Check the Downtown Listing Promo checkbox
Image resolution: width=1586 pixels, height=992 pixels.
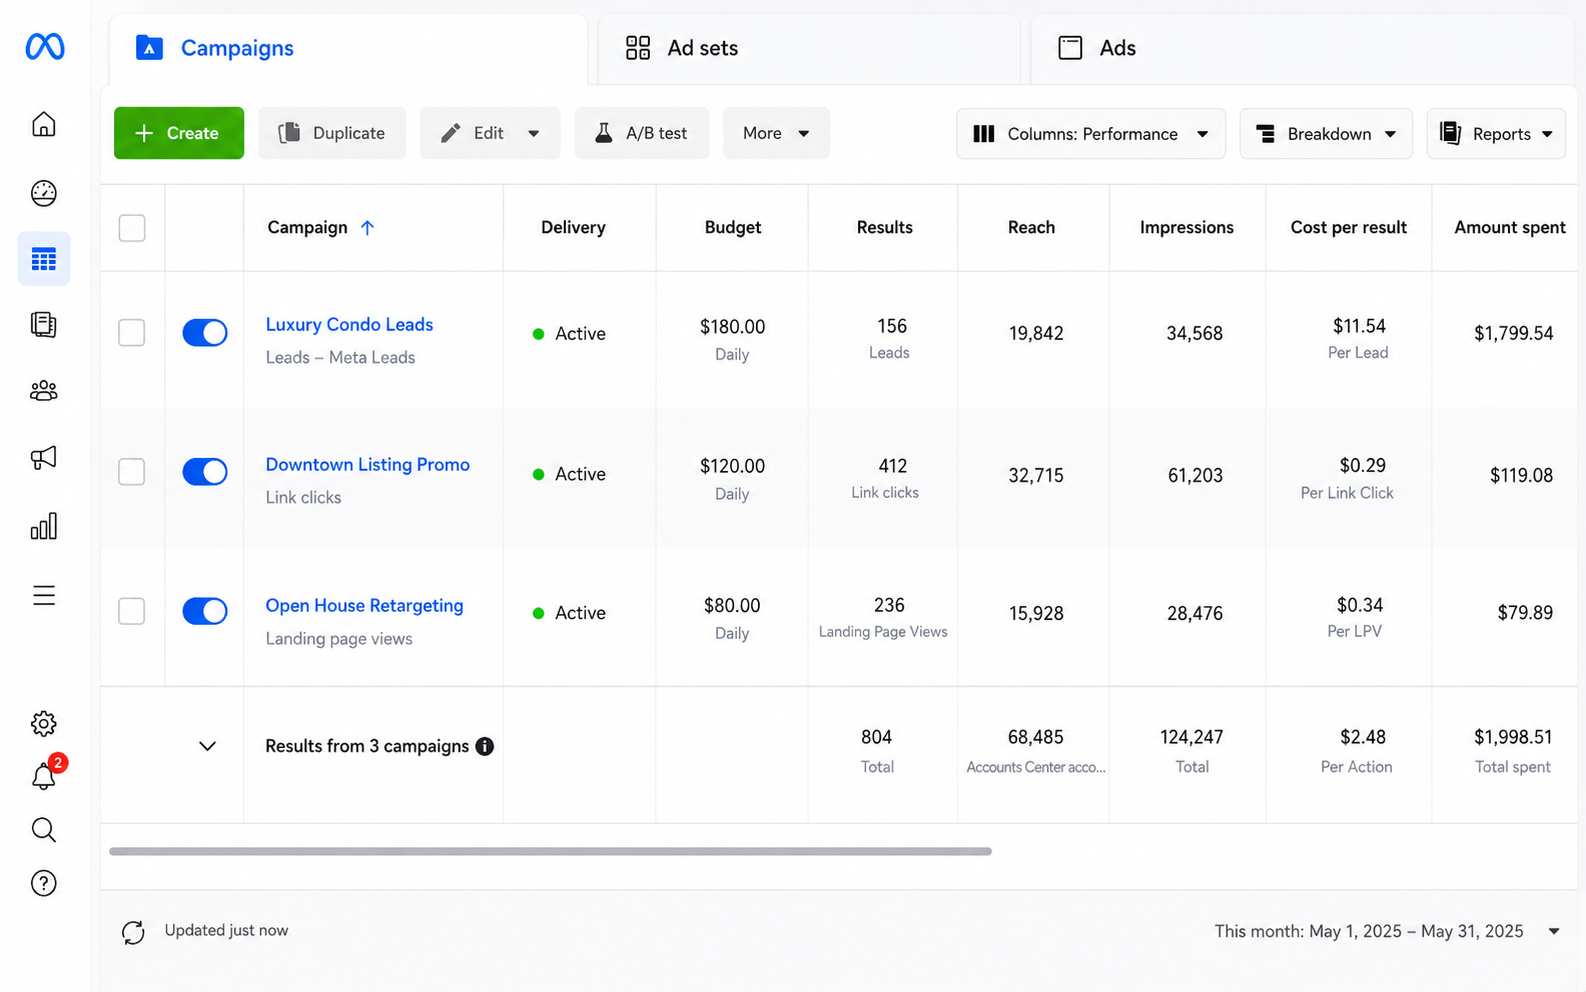pos(132,472)
